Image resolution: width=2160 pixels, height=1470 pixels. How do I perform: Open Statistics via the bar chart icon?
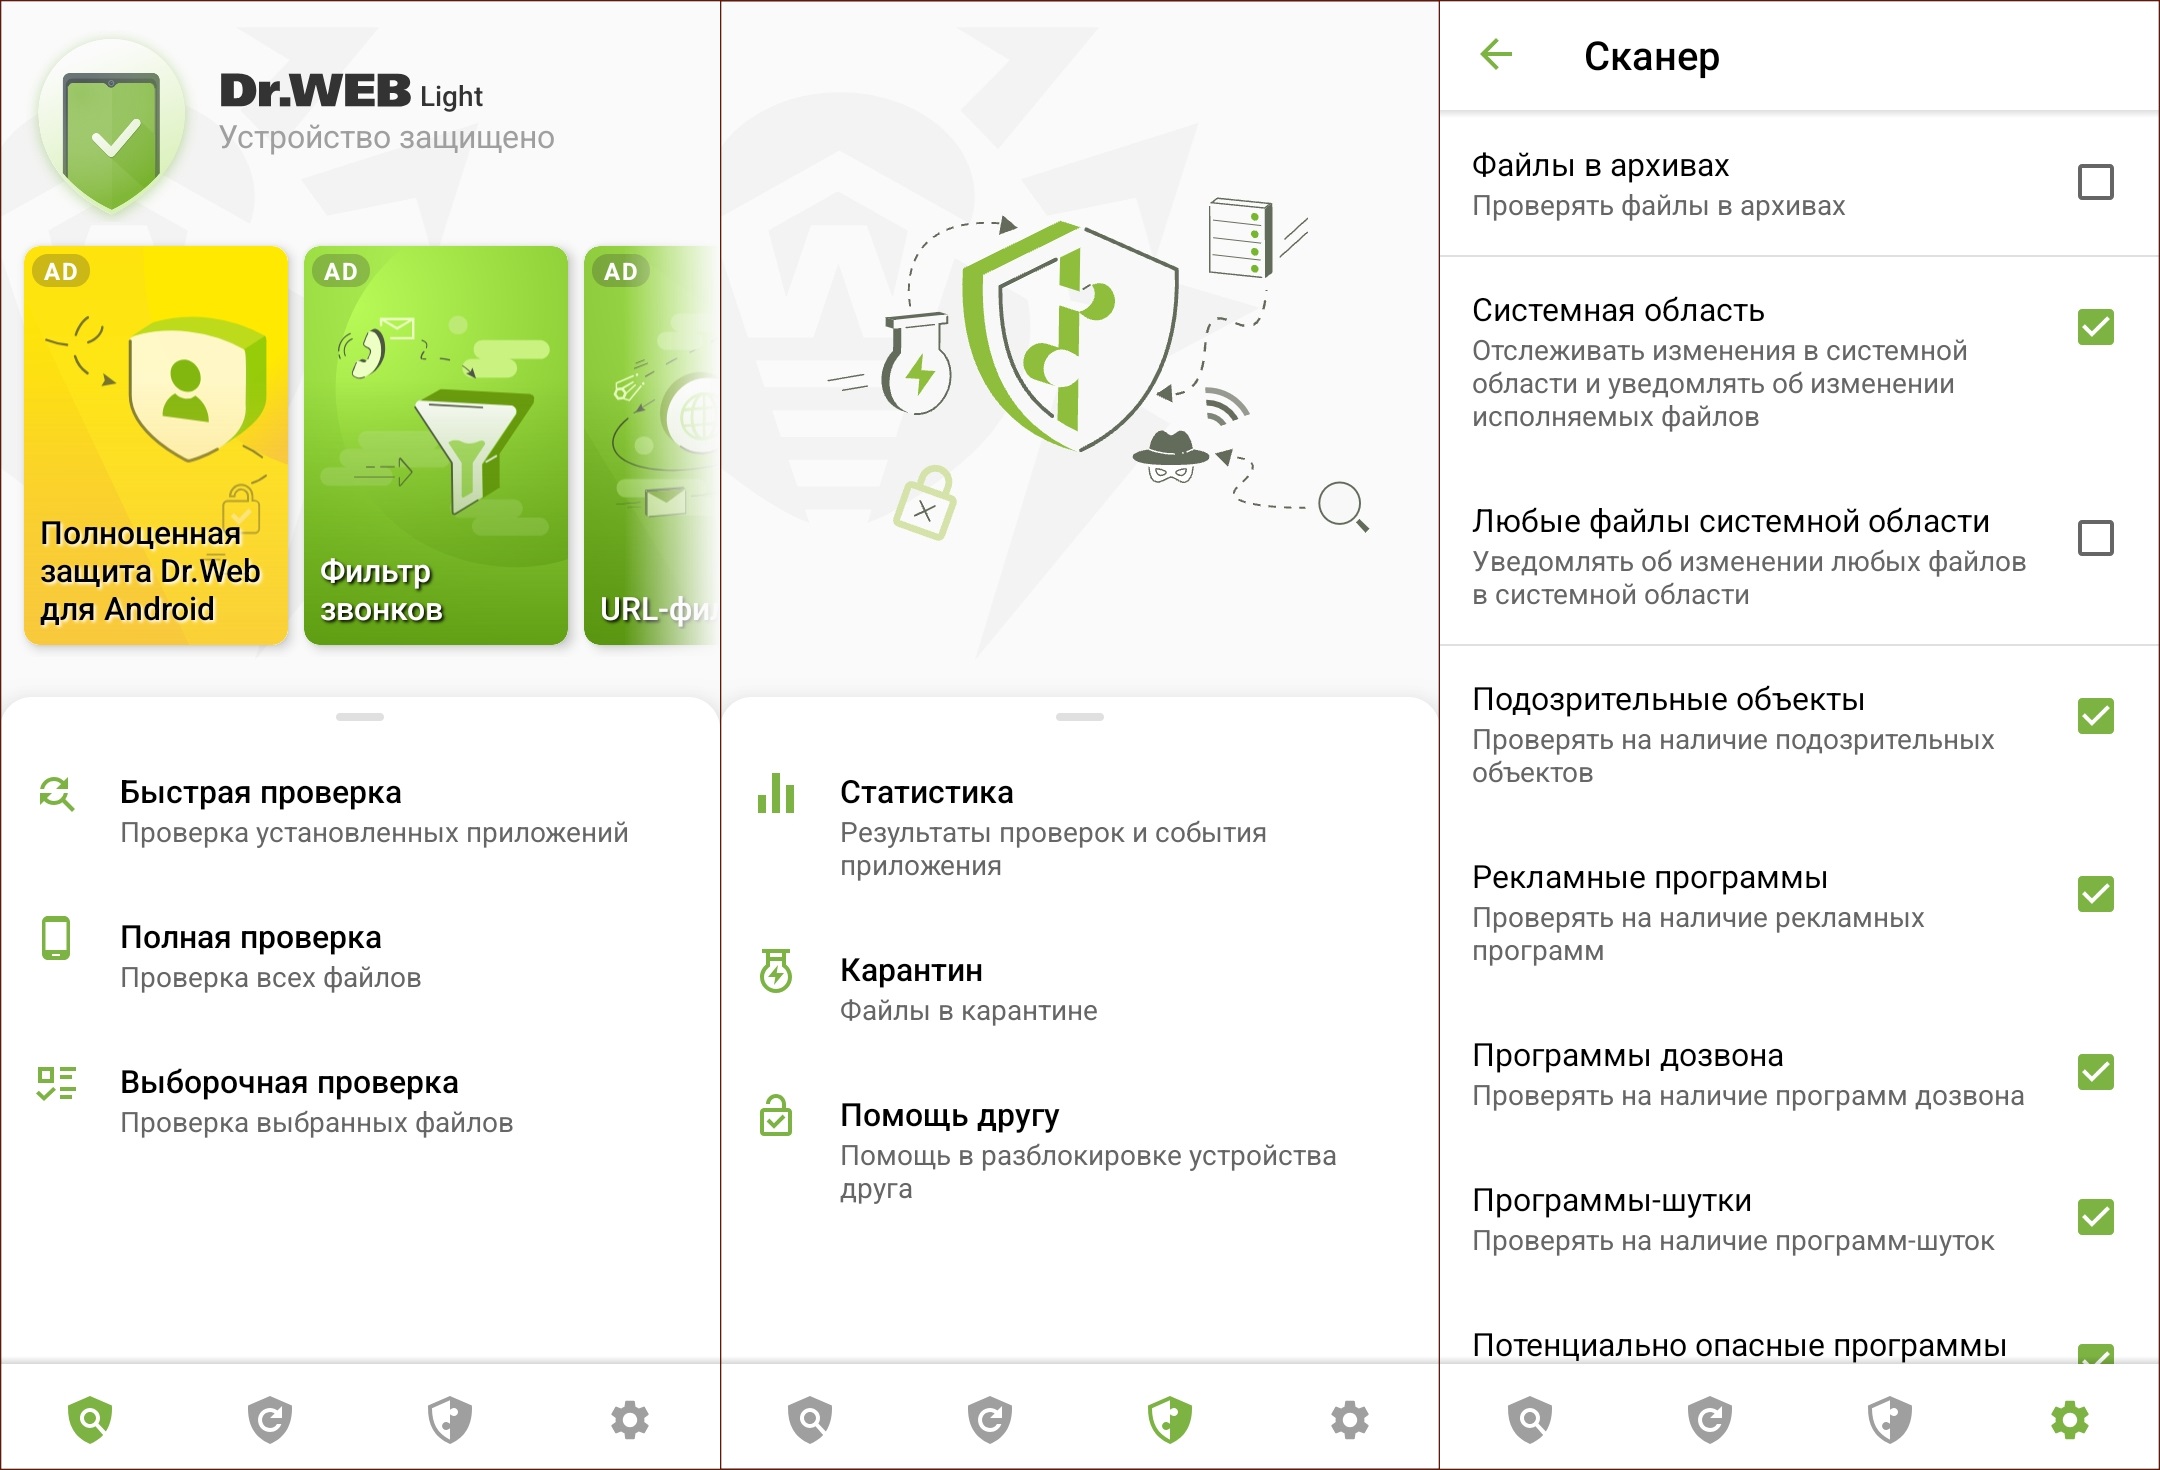(x=776, y=793)
